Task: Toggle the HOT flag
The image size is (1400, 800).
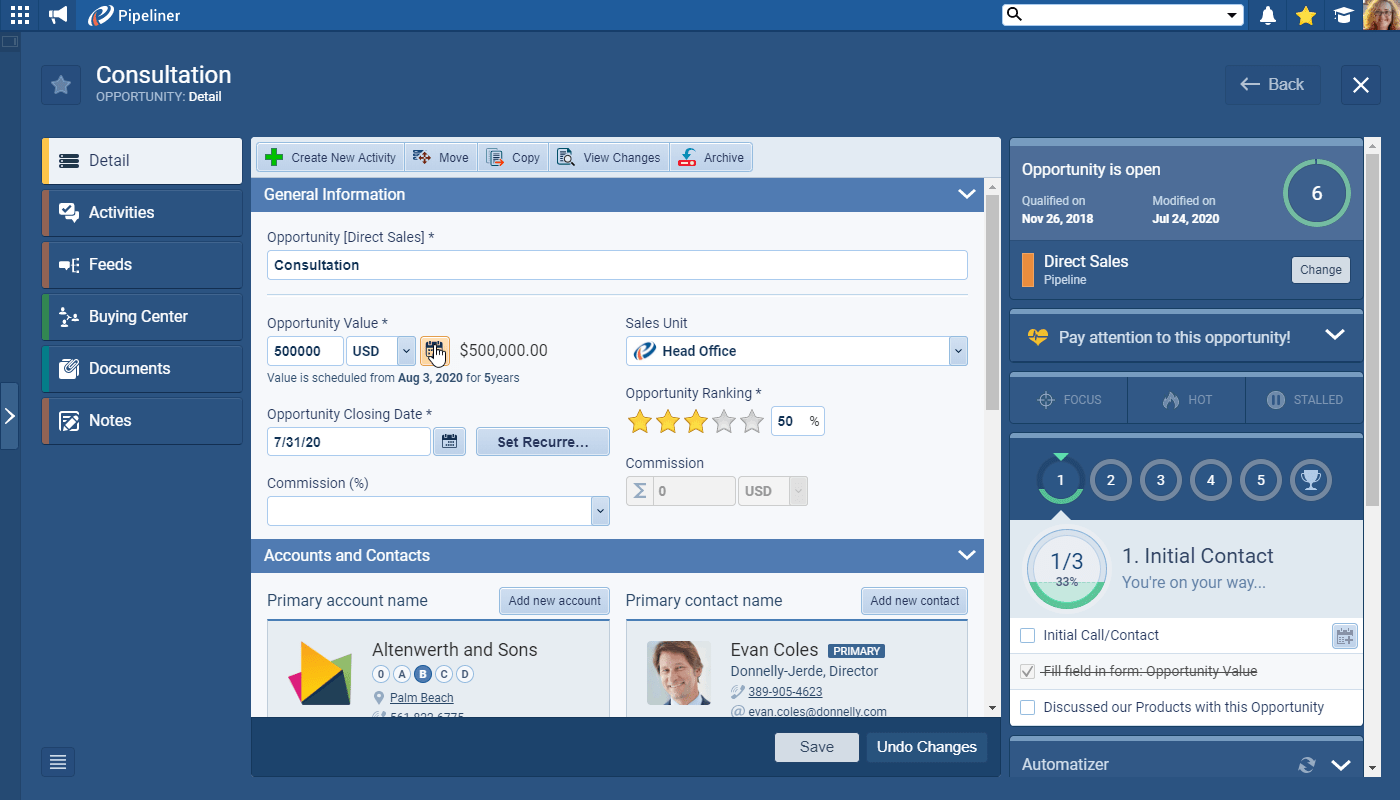Action: (1186, 400)
